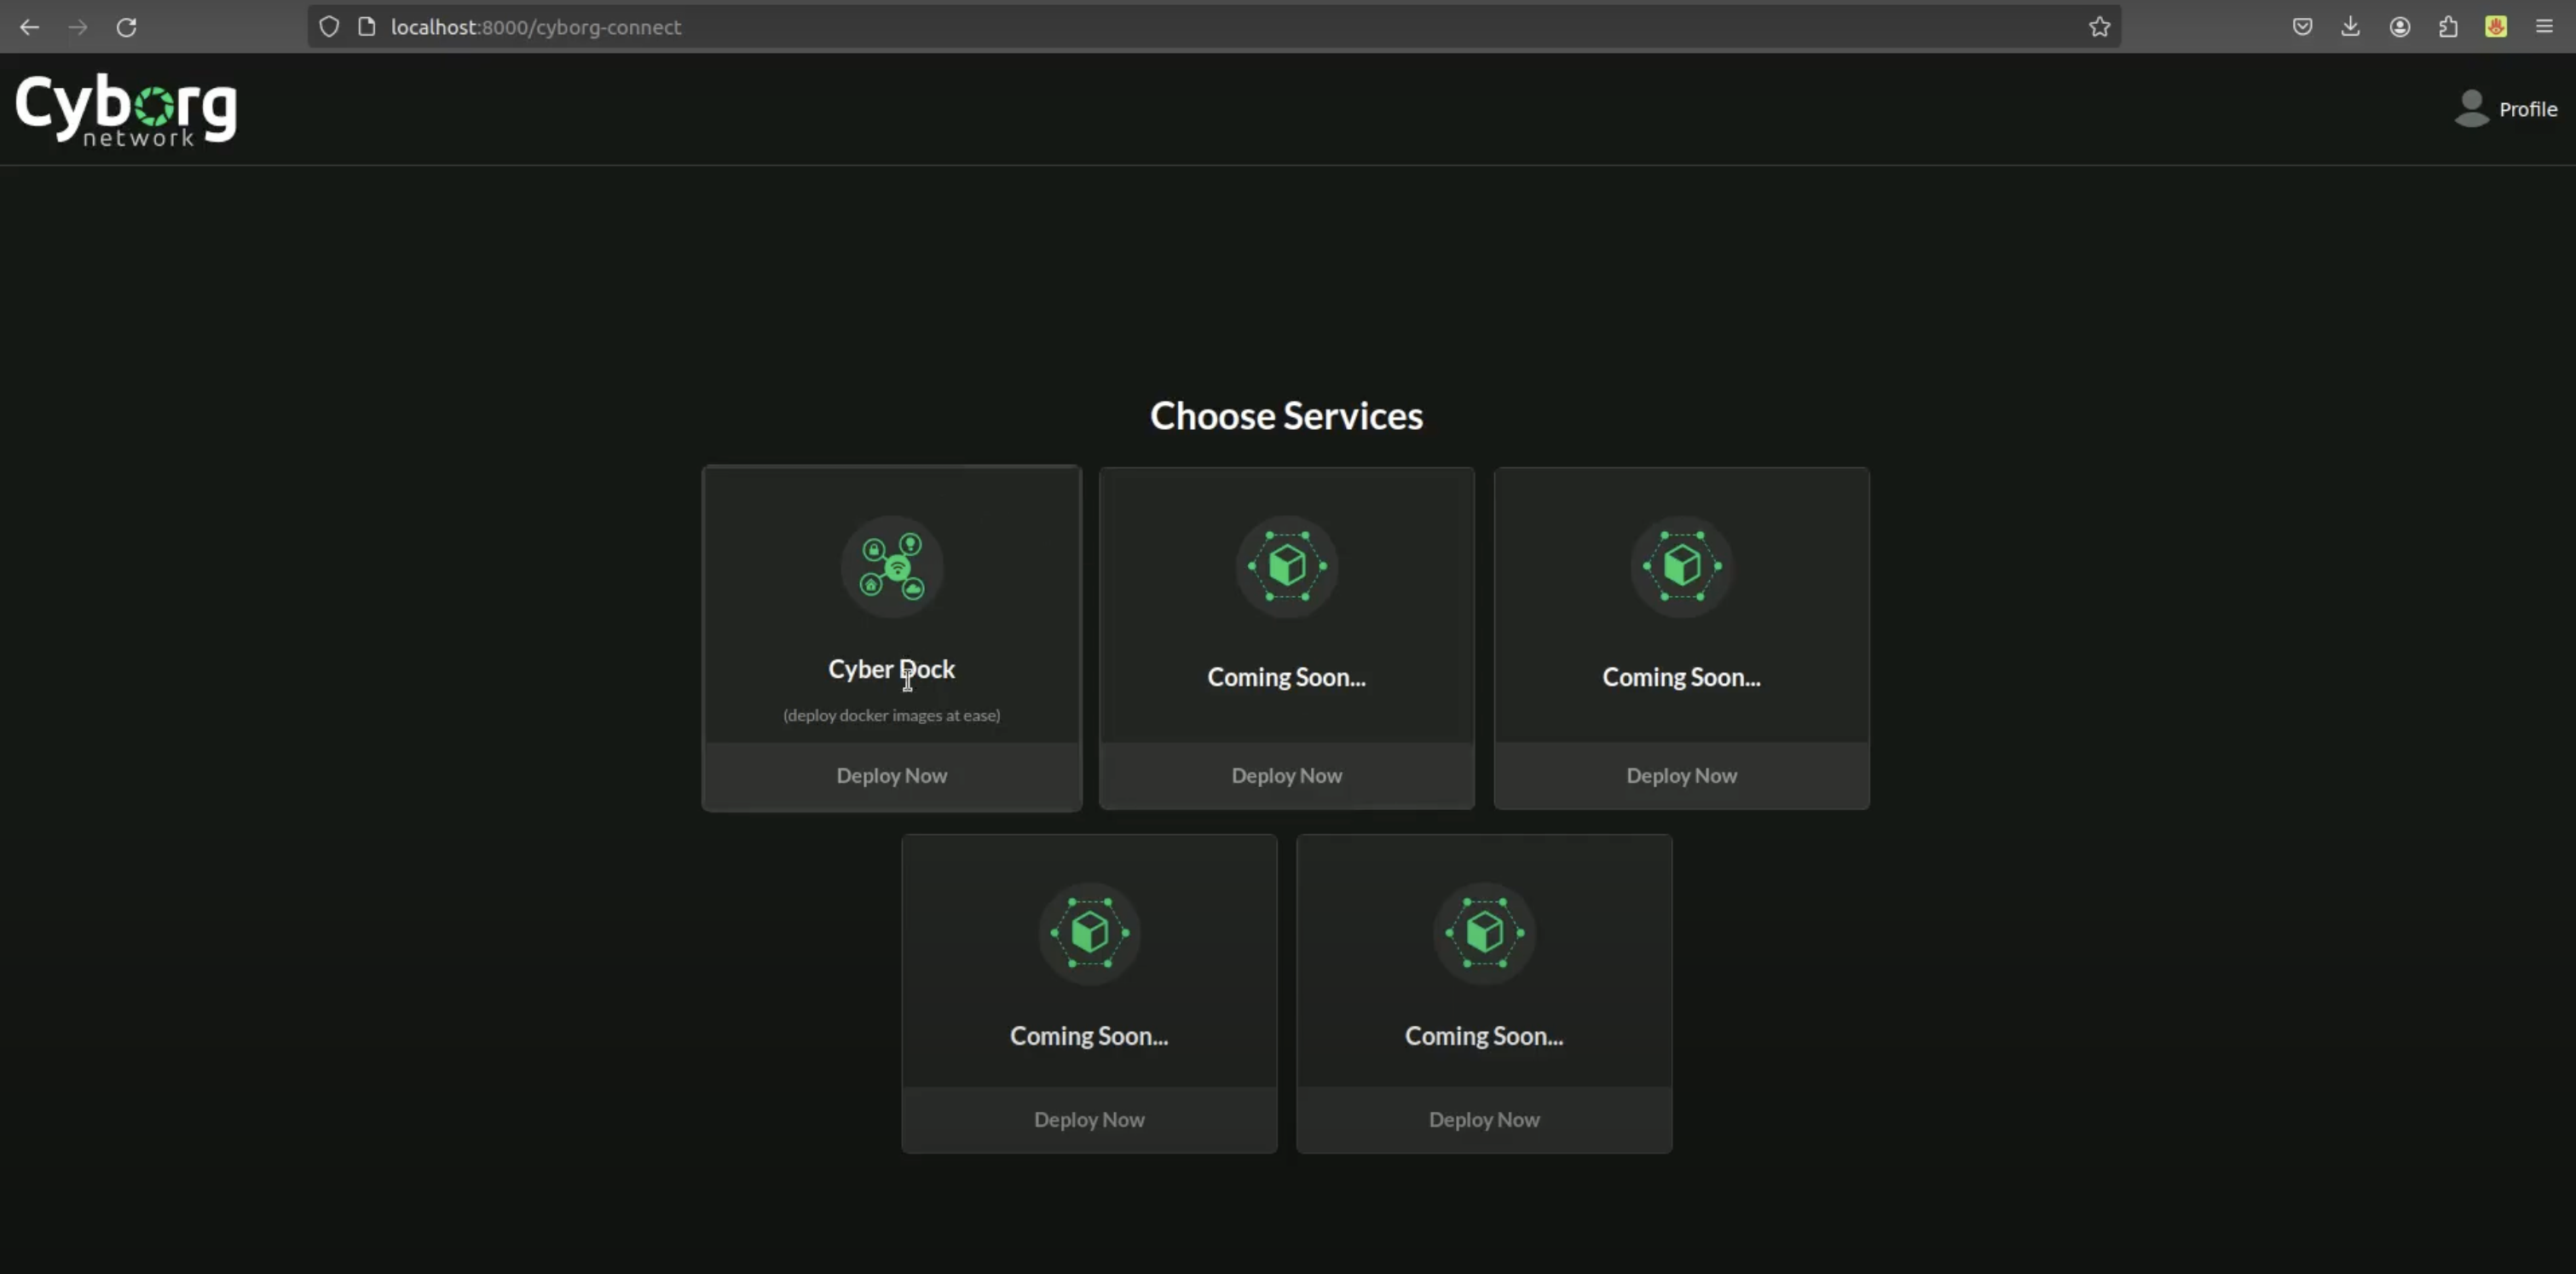Screen dimensions: 2576x1274
Task: Open browser downloads icon
Action: pyautogui.click(x=2350, y=27)
